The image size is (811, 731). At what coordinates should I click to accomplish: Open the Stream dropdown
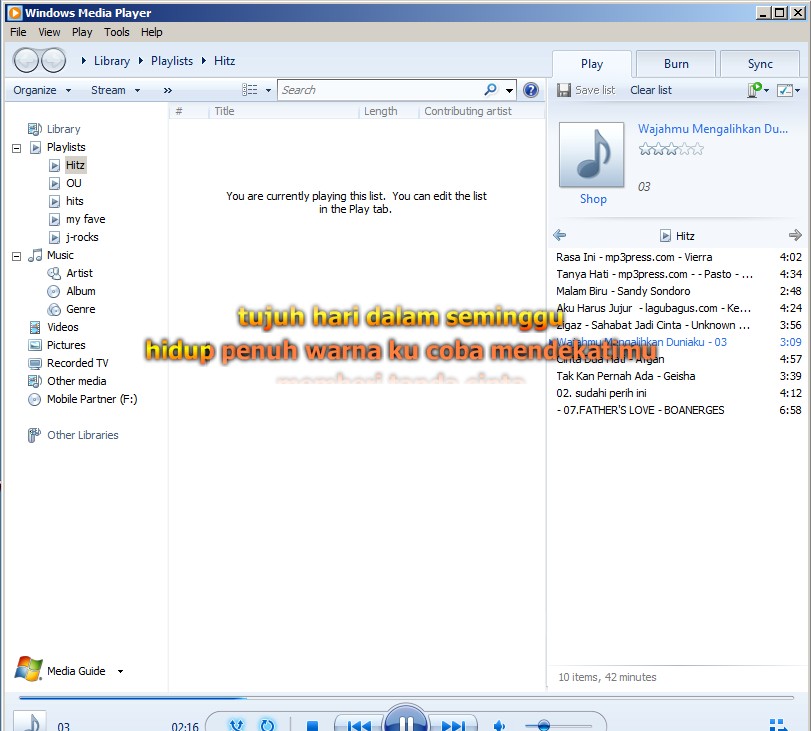coord(115,90)
